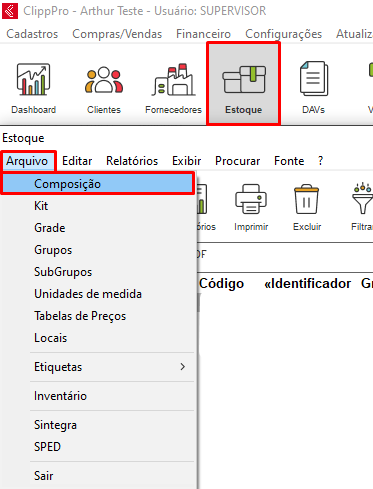Select Tabelas de Preços menu entry
This screenshot has height=489, width=373.
point(80,316)
